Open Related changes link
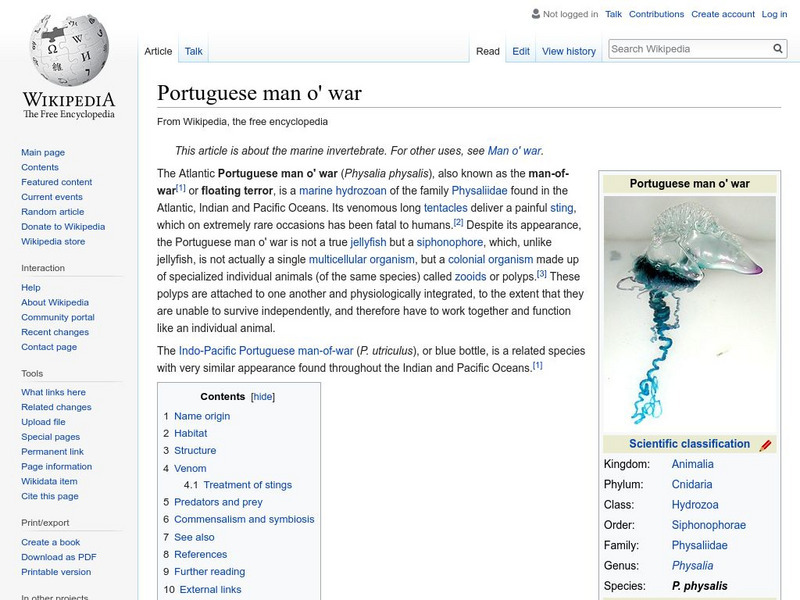This screenshot has height=600, width=800. click(x=56, y=407)
